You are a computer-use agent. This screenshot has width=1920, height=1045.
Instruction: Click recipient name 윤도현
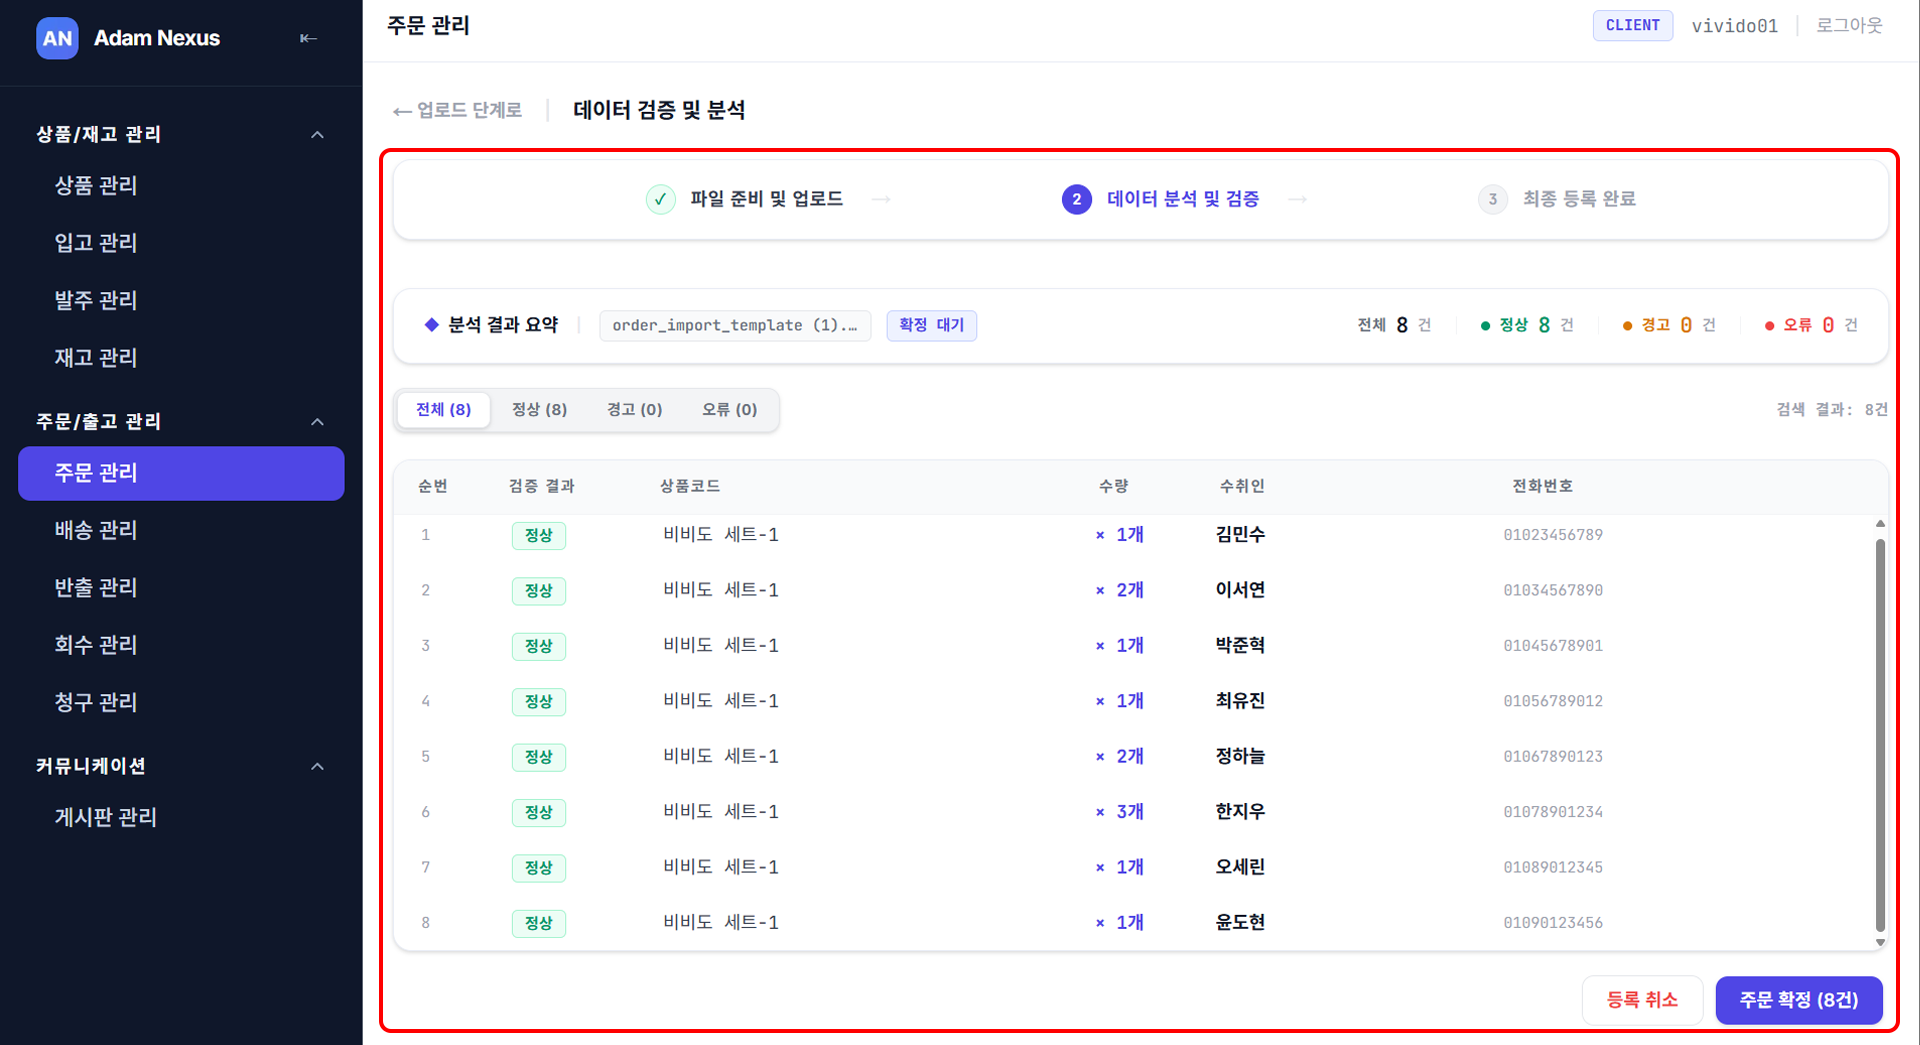point(1240,922)
